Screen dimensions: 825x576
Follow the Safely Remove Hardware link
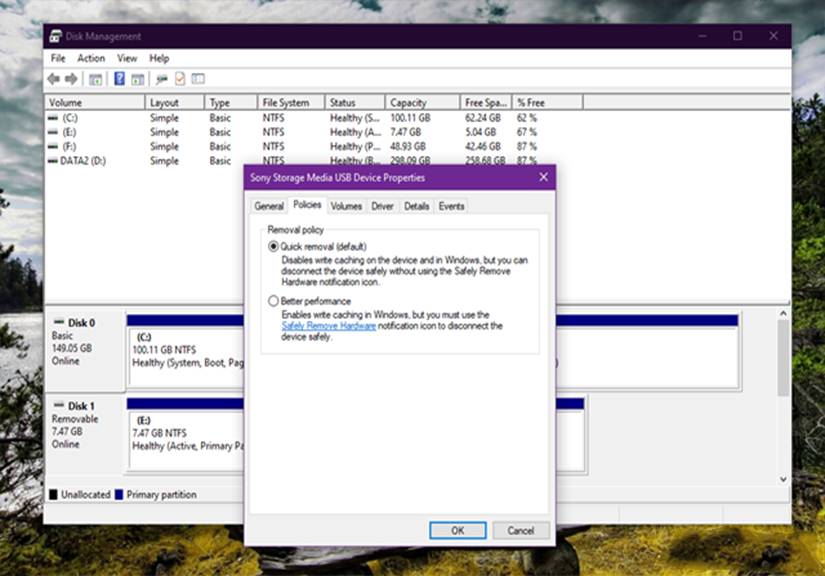[x=328, y=326]
